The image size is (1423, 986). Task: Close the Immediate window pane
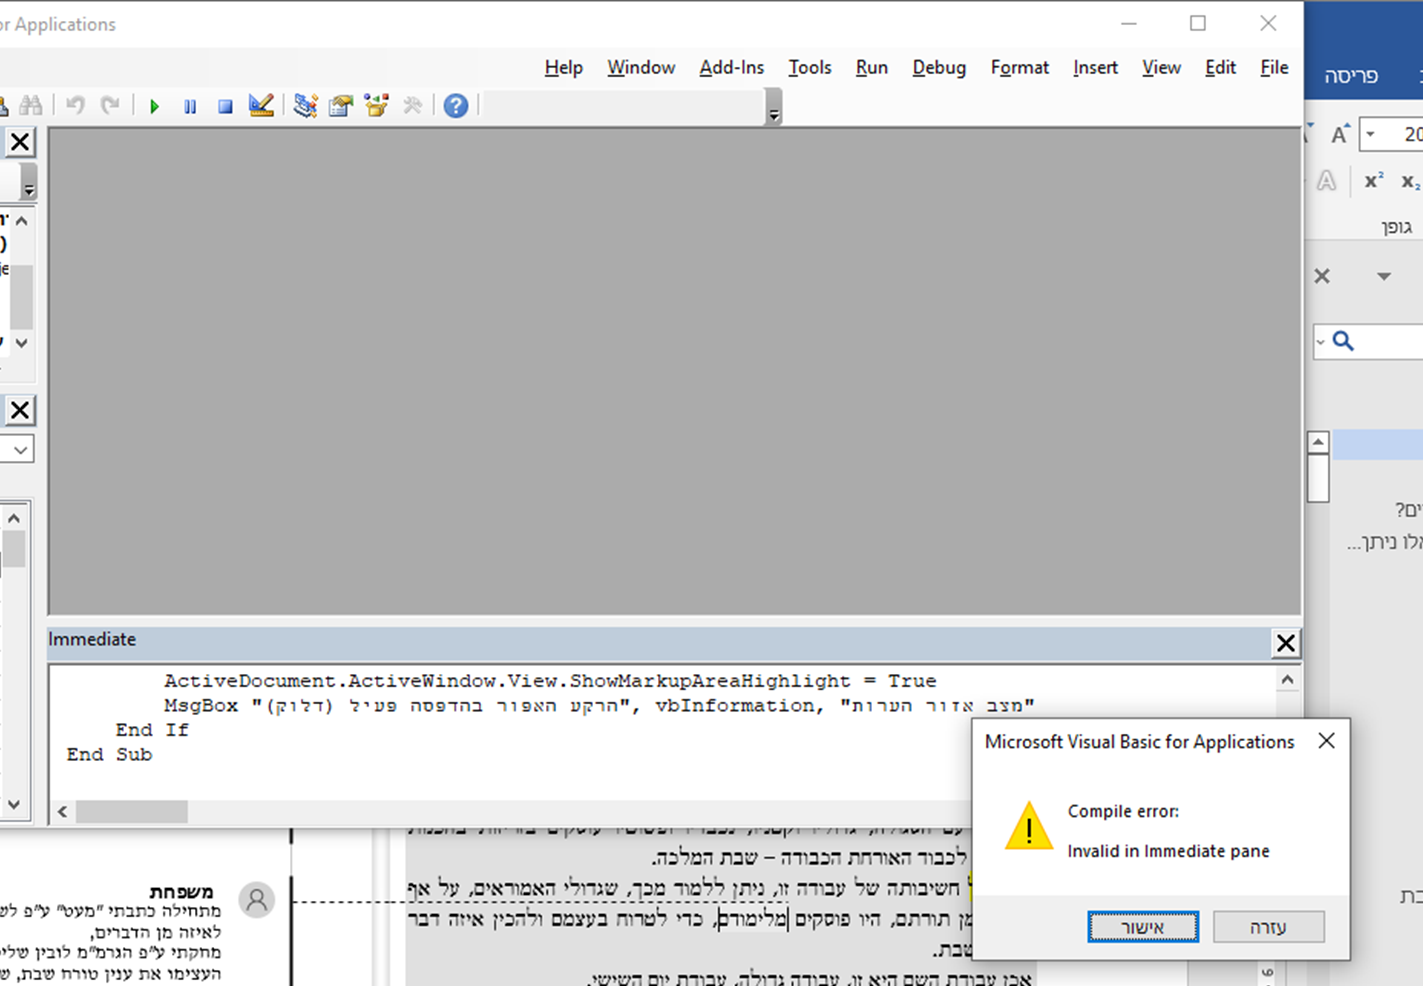(x=1285, y=643)
